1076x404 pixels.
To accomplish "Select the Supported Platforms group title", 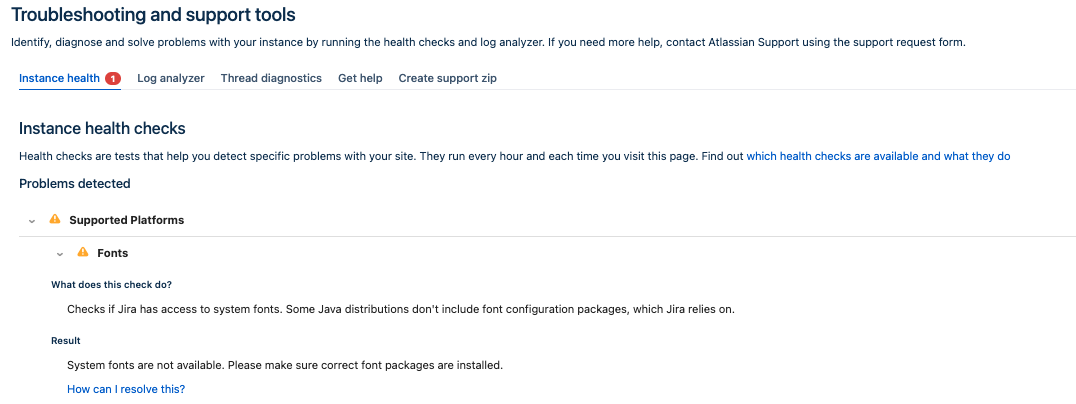I will pyautogui.click(x=126, y=220).
